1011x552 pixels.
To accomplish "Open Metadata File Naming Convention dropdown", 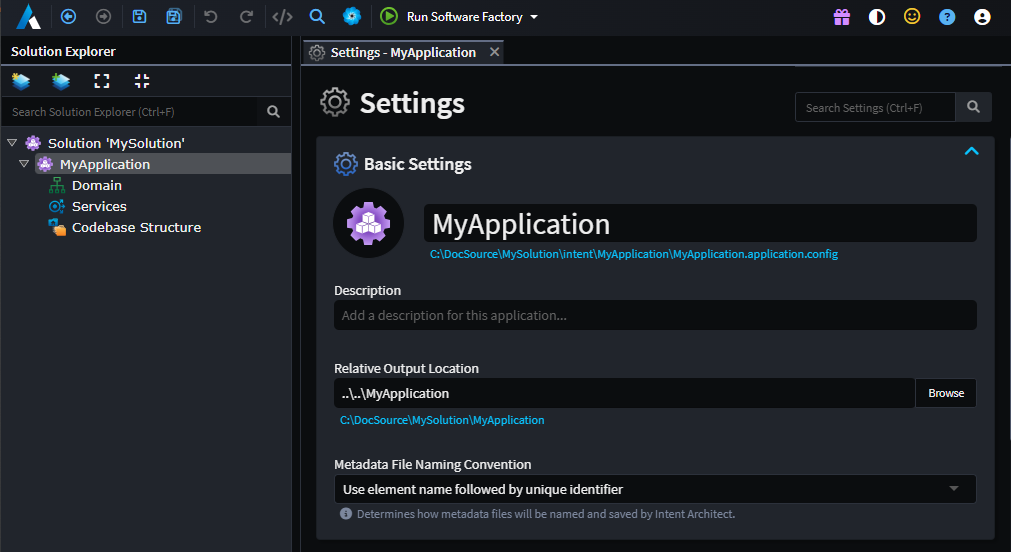I will coord(655,489).
